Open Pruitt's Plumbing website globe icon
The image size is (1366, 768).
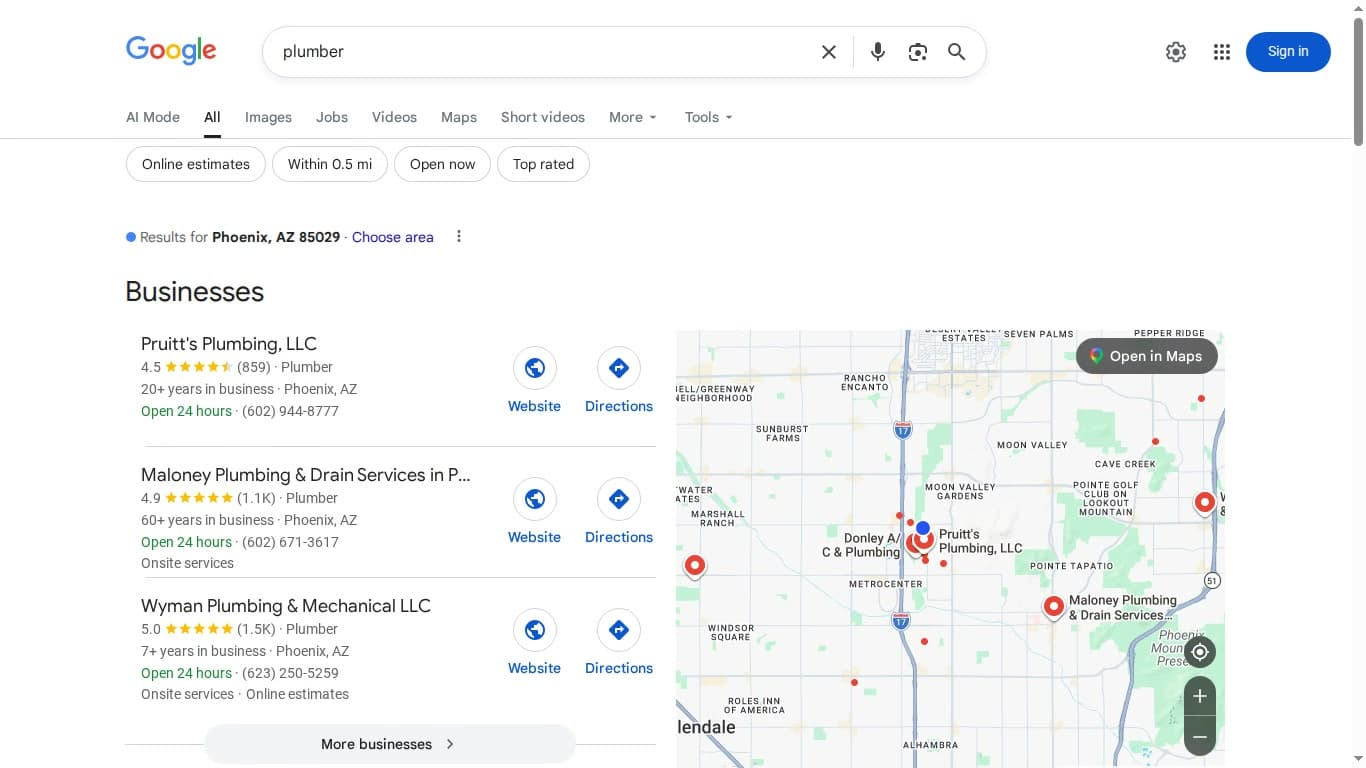point(535,368)
